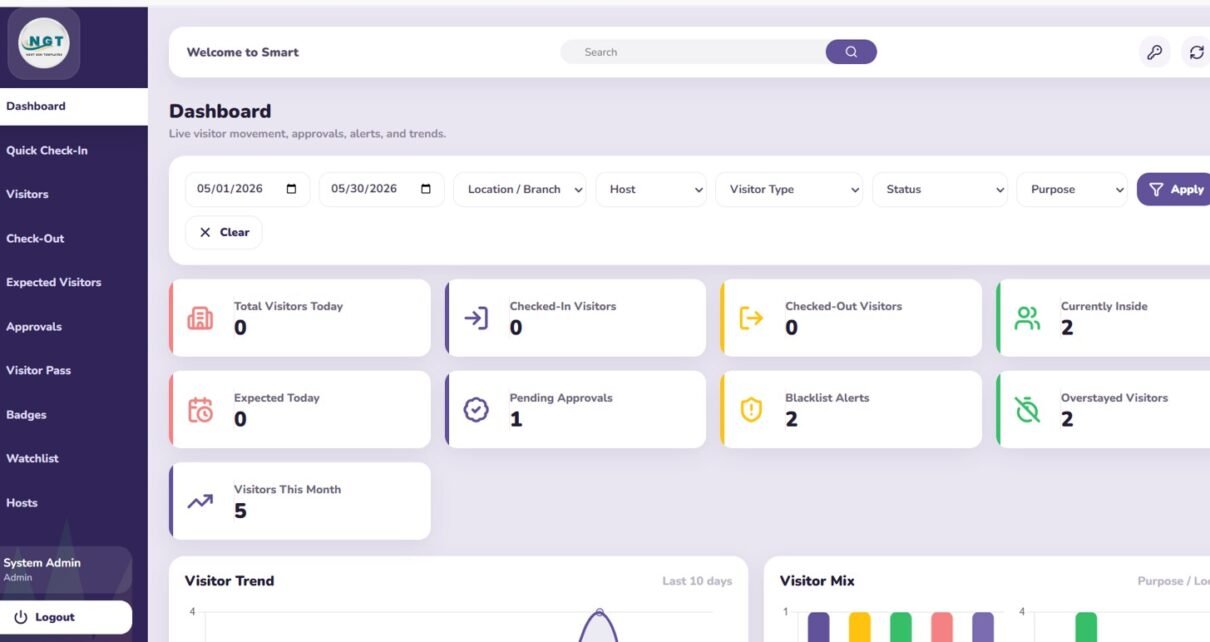Open calendar picker on 05/30/2026 date field
The image size is (1210, 642).
426,189
